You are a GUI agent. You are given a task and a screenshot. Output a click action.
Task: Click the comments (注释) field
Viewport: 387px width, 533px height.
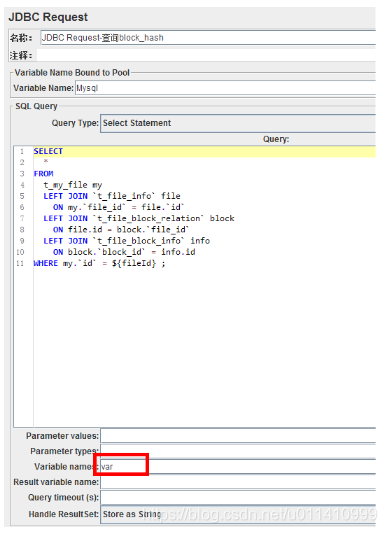click(206, 55)
